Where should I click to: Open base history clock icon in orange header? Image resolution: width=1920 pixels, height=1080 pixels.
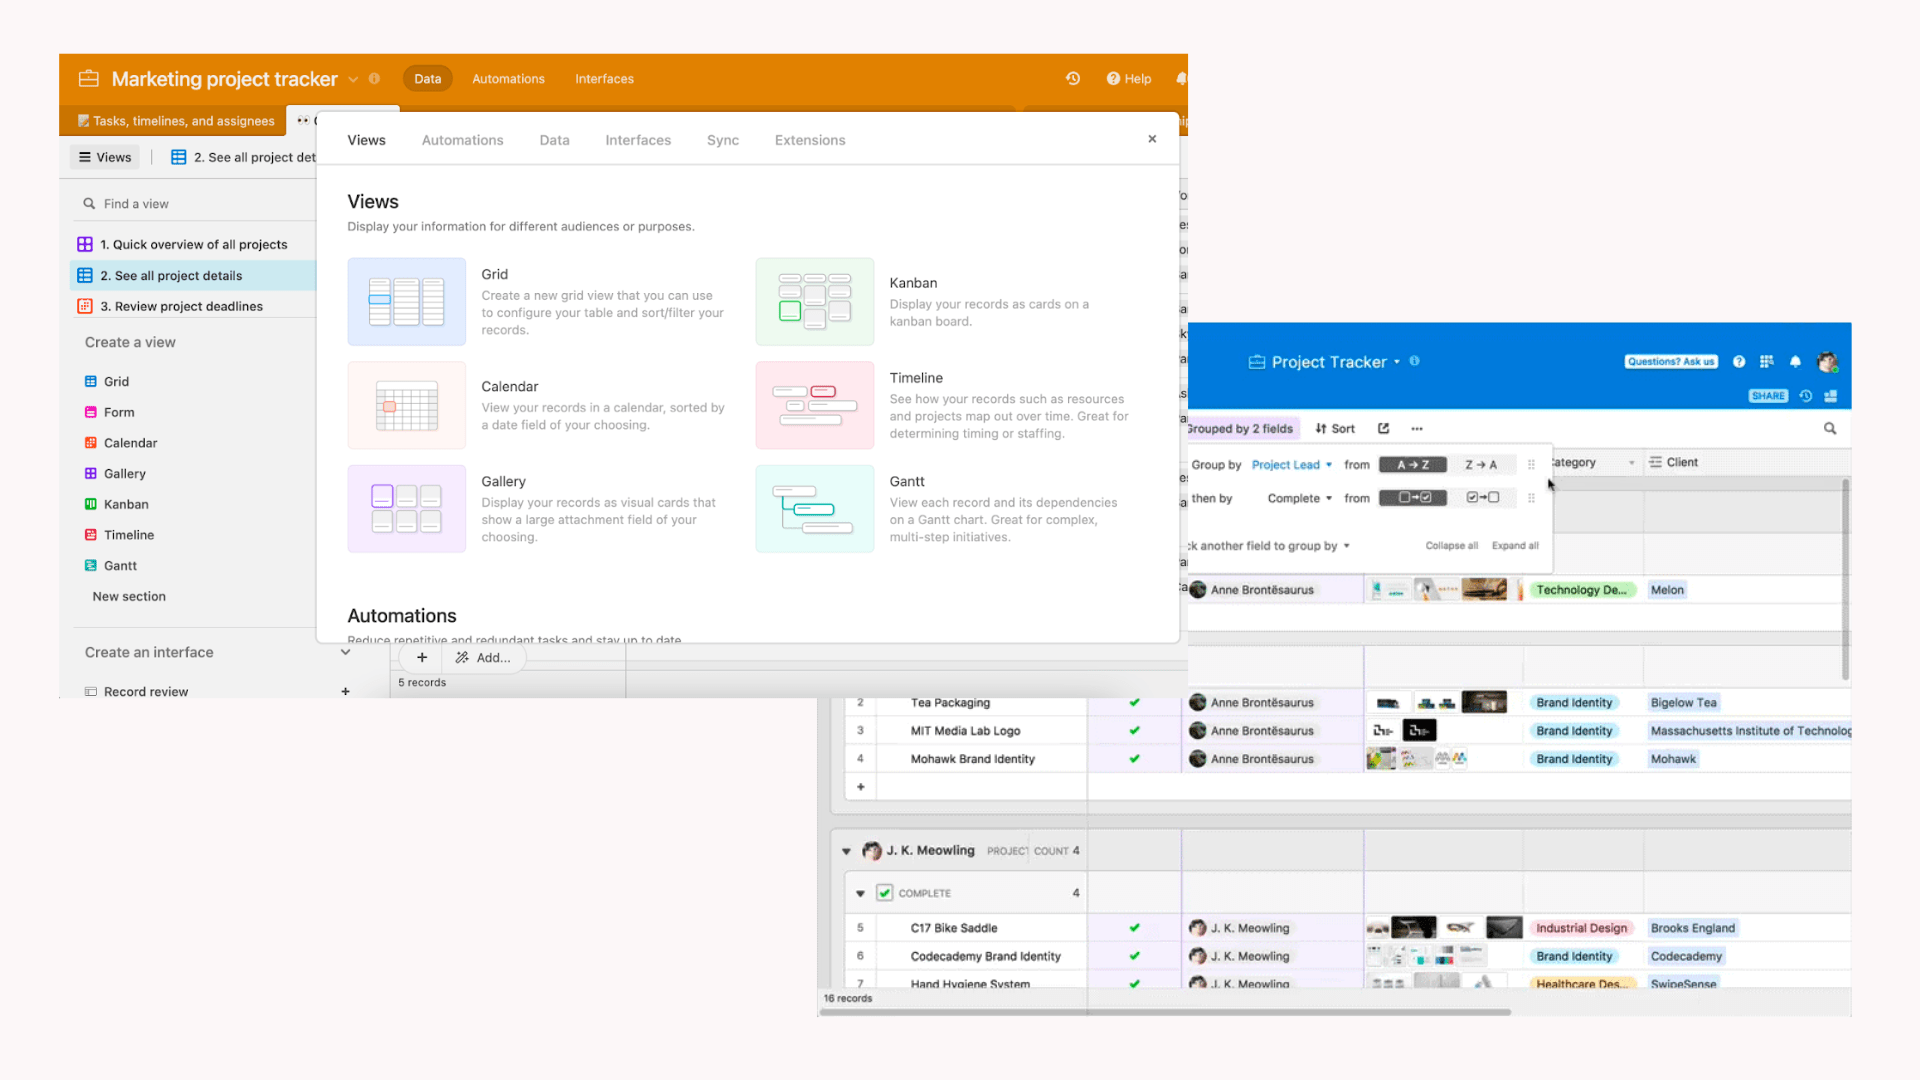click(1073, 78)
